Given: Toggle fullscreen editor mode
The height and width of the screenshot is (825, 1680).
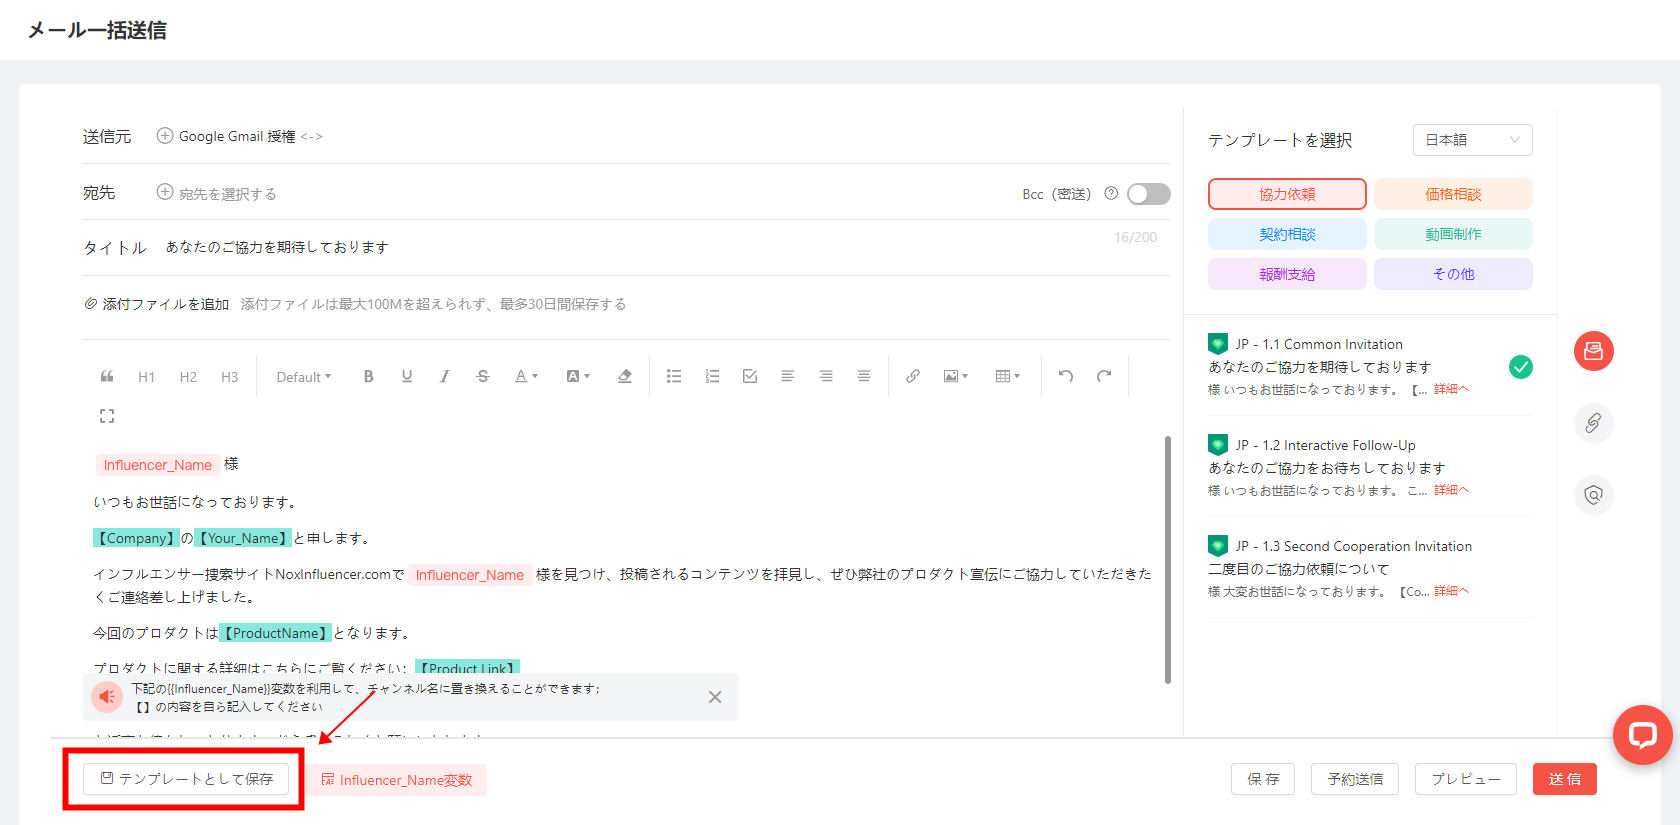Looking at the screenshot, I should (x=107, y=416).
